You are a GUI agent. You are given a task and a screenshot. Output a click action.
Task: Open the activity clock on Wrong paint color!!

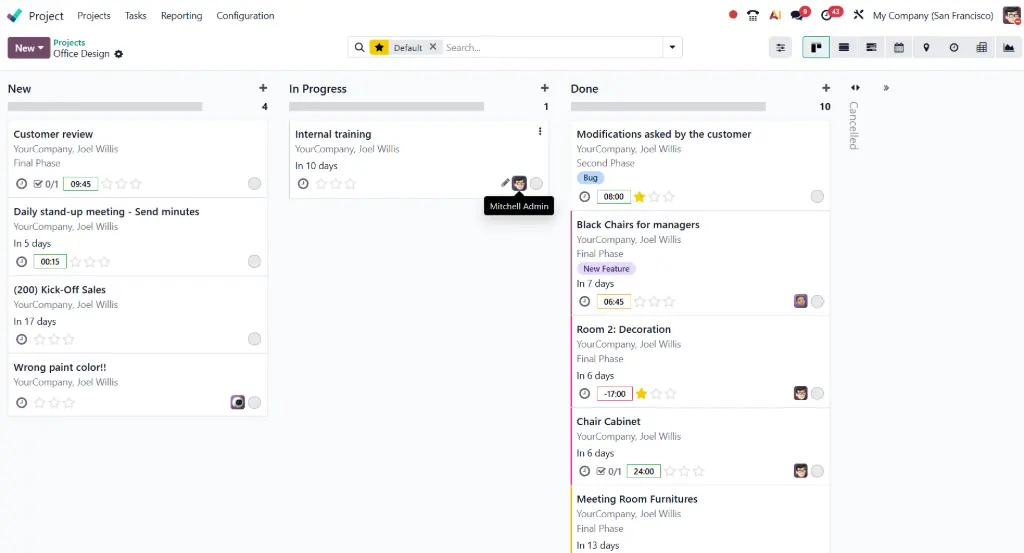(x=22, y=403)
